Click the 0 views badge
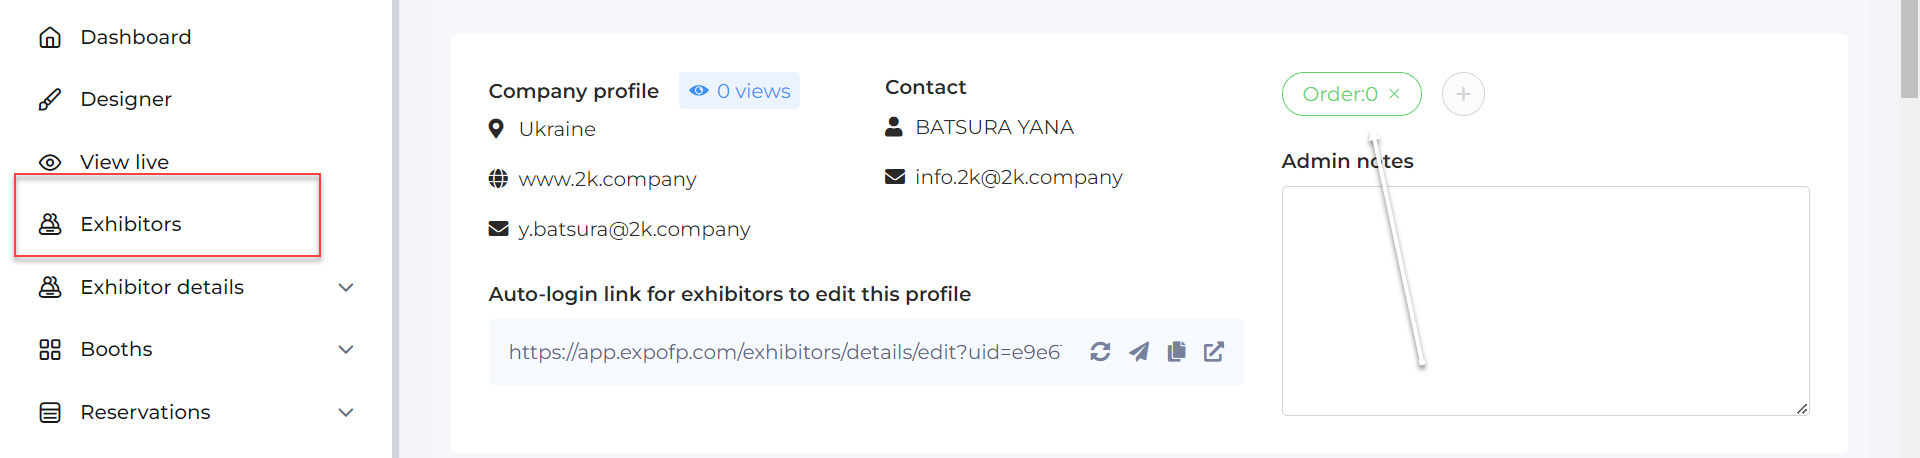Screen dimensions: 1920x458 [739, 91]
